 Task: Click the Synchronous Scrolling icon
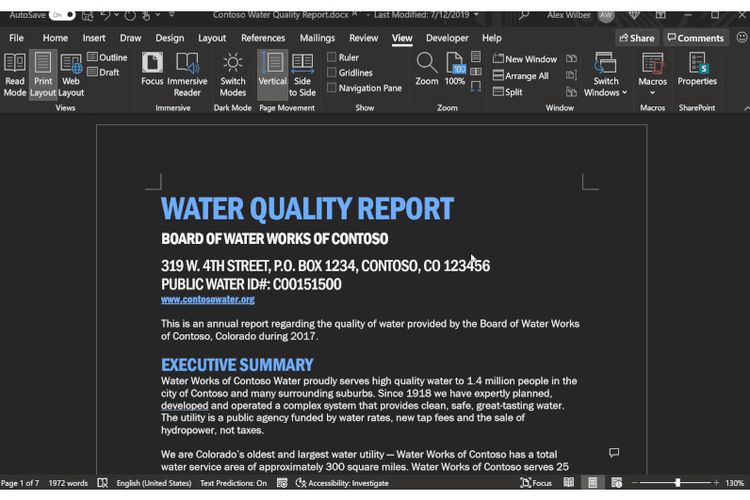571,75
